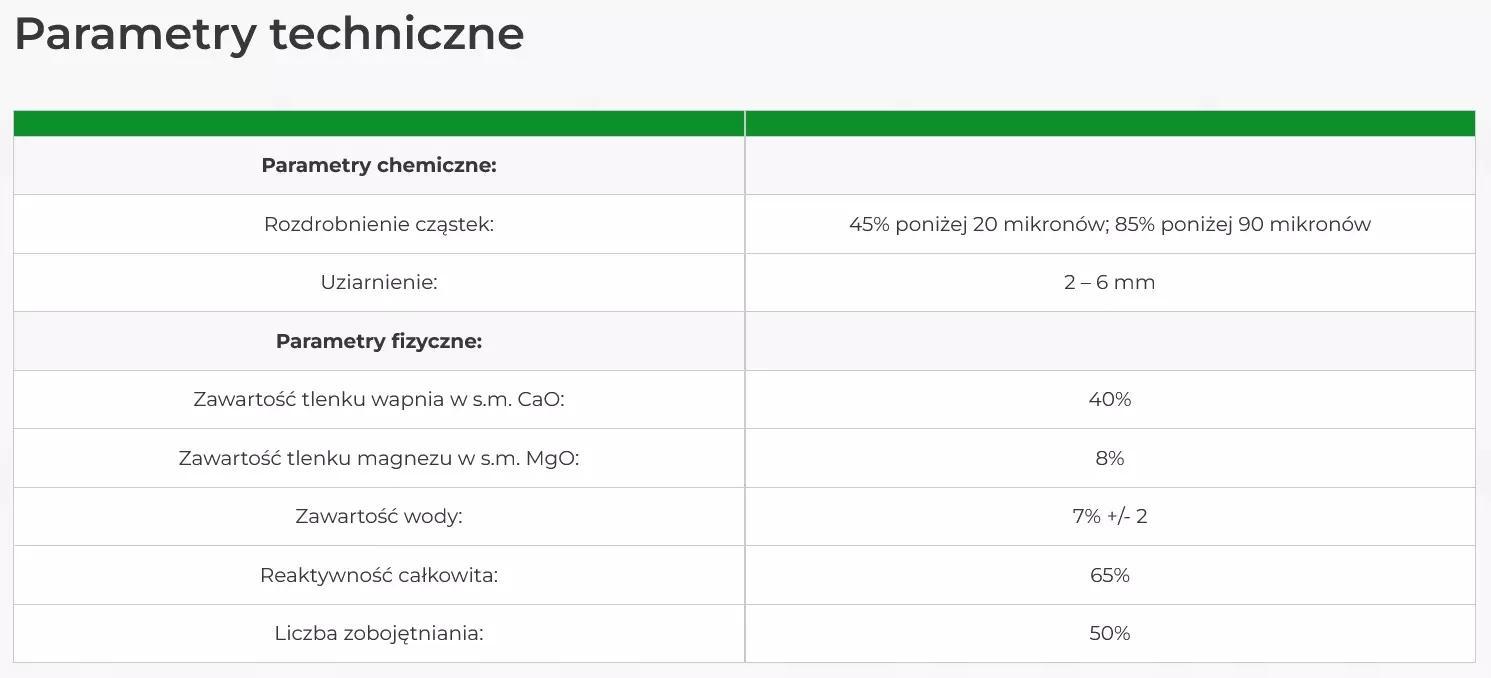Click the "Reaktywność całkowita:" label

(379, 575)
